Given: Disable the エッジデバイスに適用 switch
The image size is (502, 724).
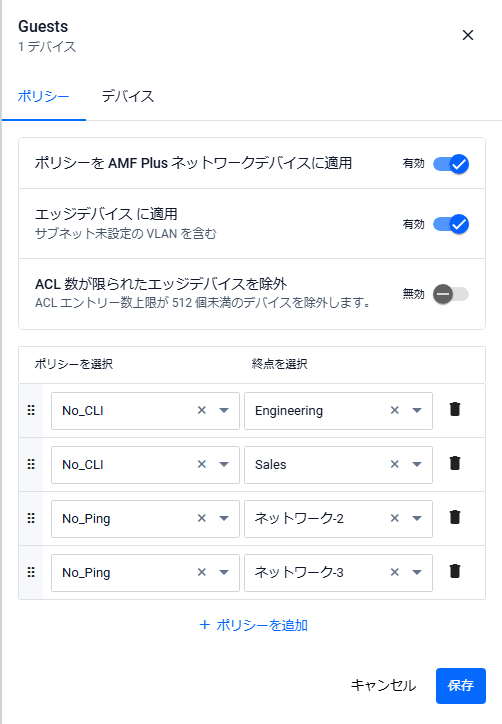Looking at the screenshot, I should click(x=451, y=224).
